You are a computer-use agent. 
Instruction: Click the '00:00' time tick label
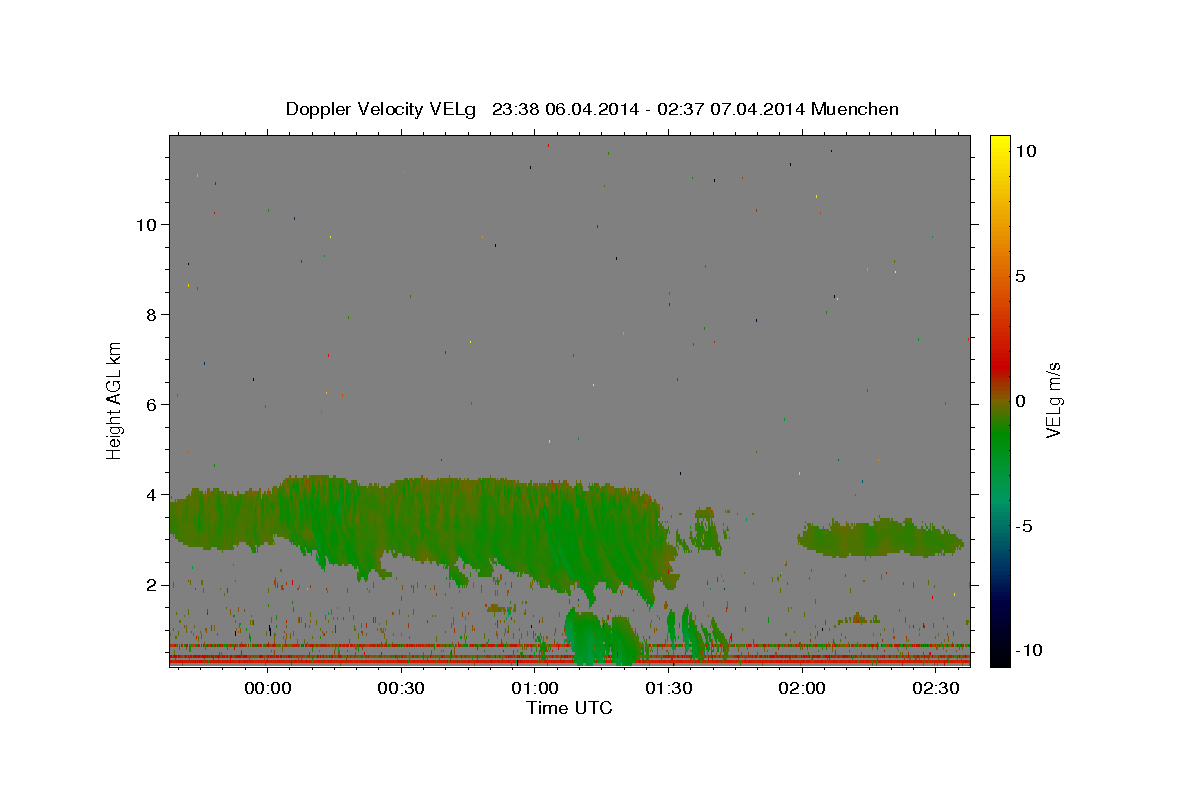pyautogui.click(x=268, y=689)
